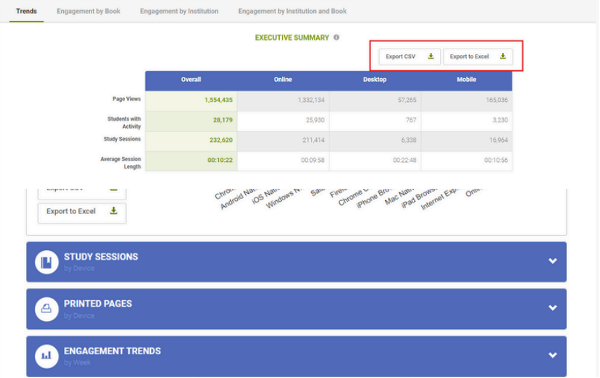Open the Engagement by Institution tab
The image size is (600, 378).
(179, 11)
